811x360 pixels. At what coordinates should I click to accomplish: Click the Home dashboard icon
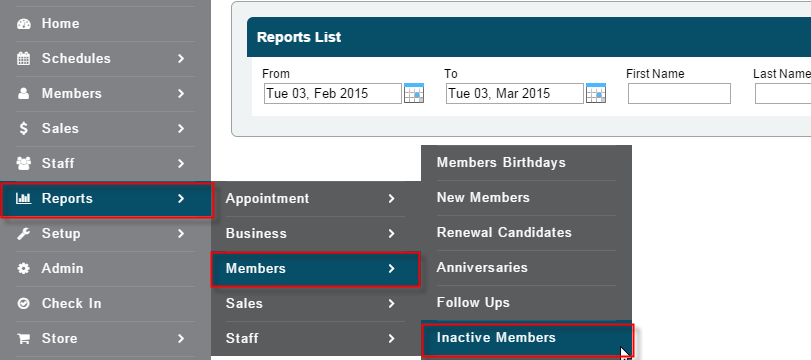coord(24,24)
